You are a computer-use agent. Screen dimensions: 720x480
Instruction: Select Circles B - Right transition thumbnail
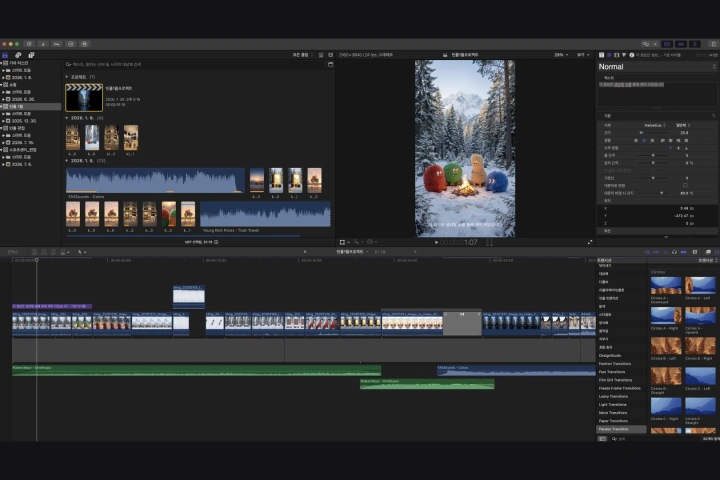click(700, 345)
